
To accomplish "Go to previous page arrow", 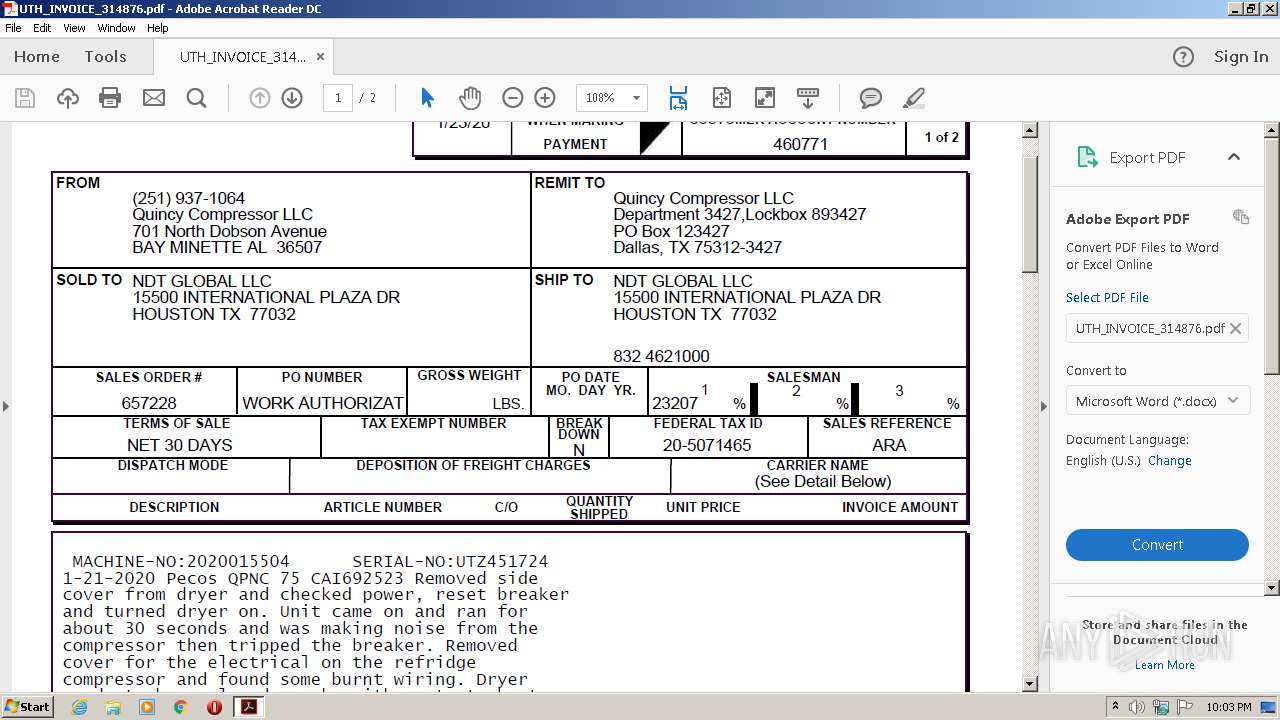I will tap(260, 98).
